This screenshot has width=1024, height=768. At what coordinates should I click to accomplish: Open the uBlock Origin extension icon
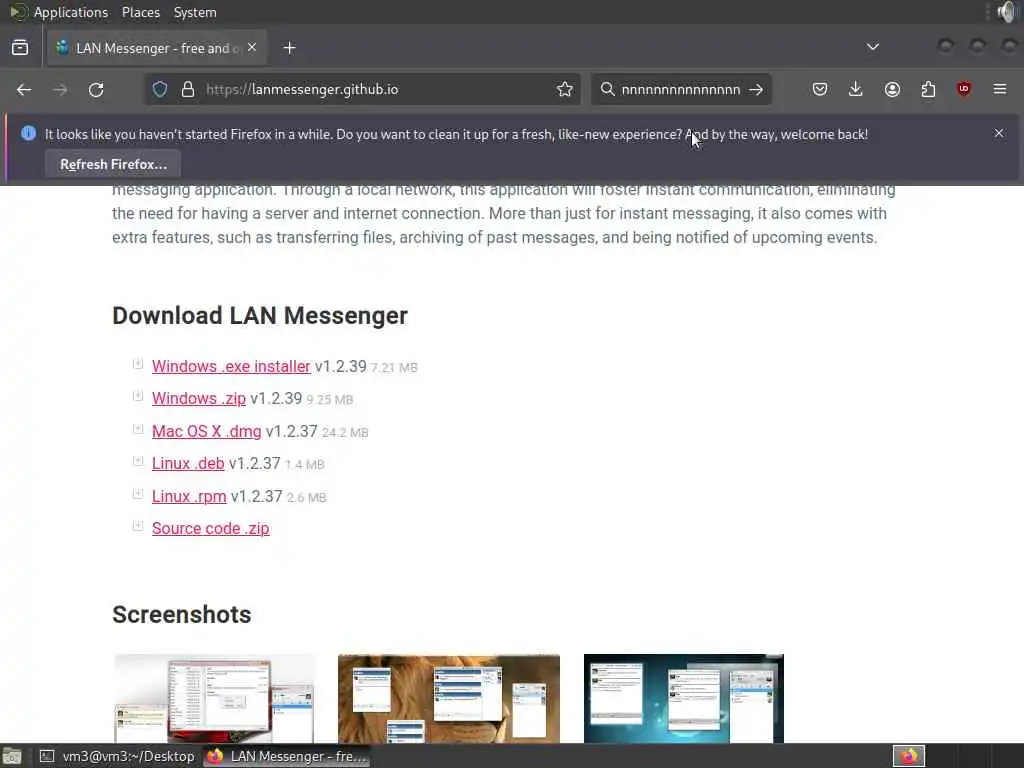coord(964,89)
